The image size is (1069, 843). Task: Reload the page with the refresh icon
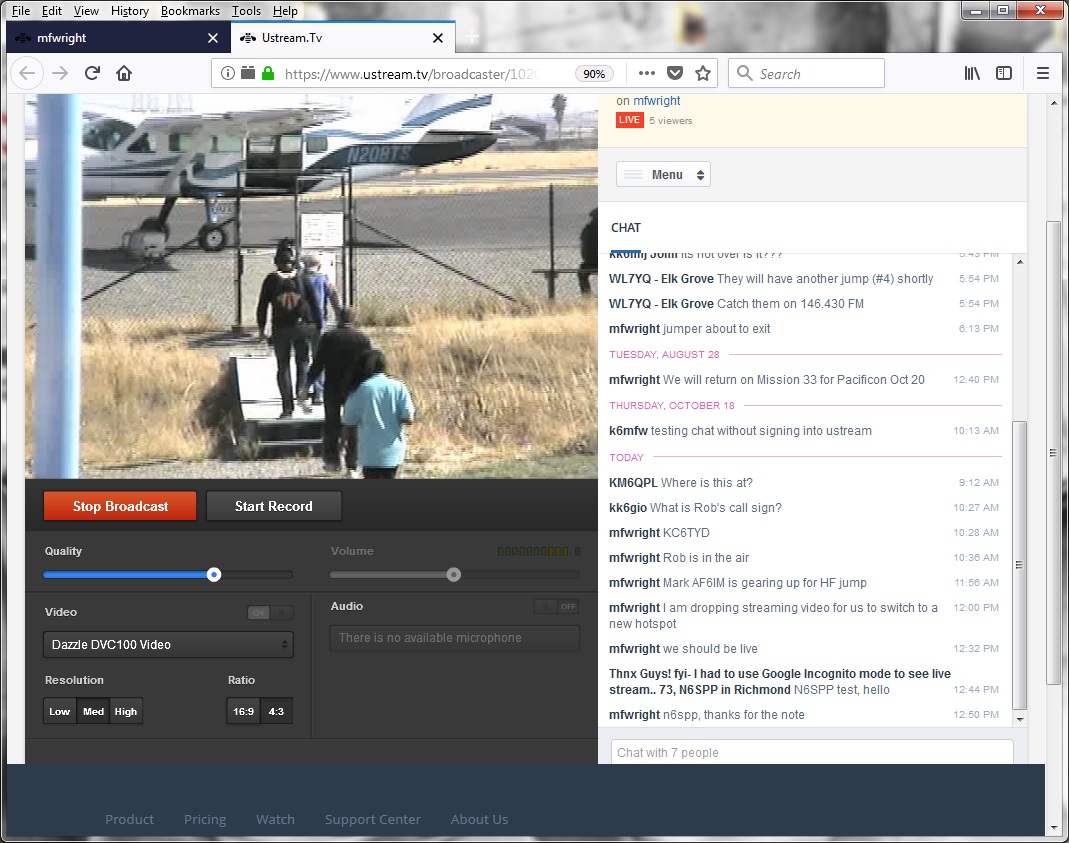(x=92, y=73)
